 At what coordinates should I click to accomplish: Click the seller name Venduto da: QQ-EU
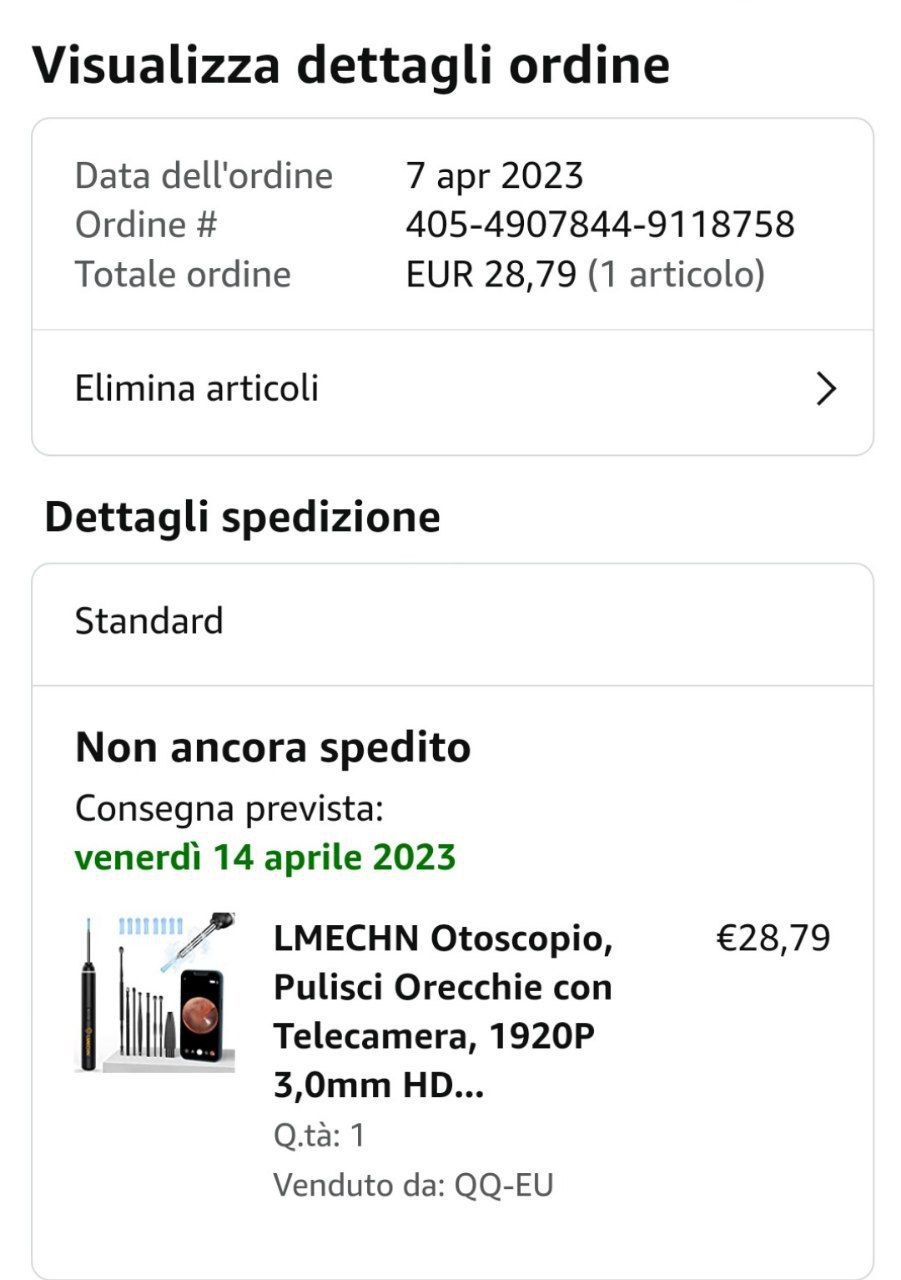413,1185
